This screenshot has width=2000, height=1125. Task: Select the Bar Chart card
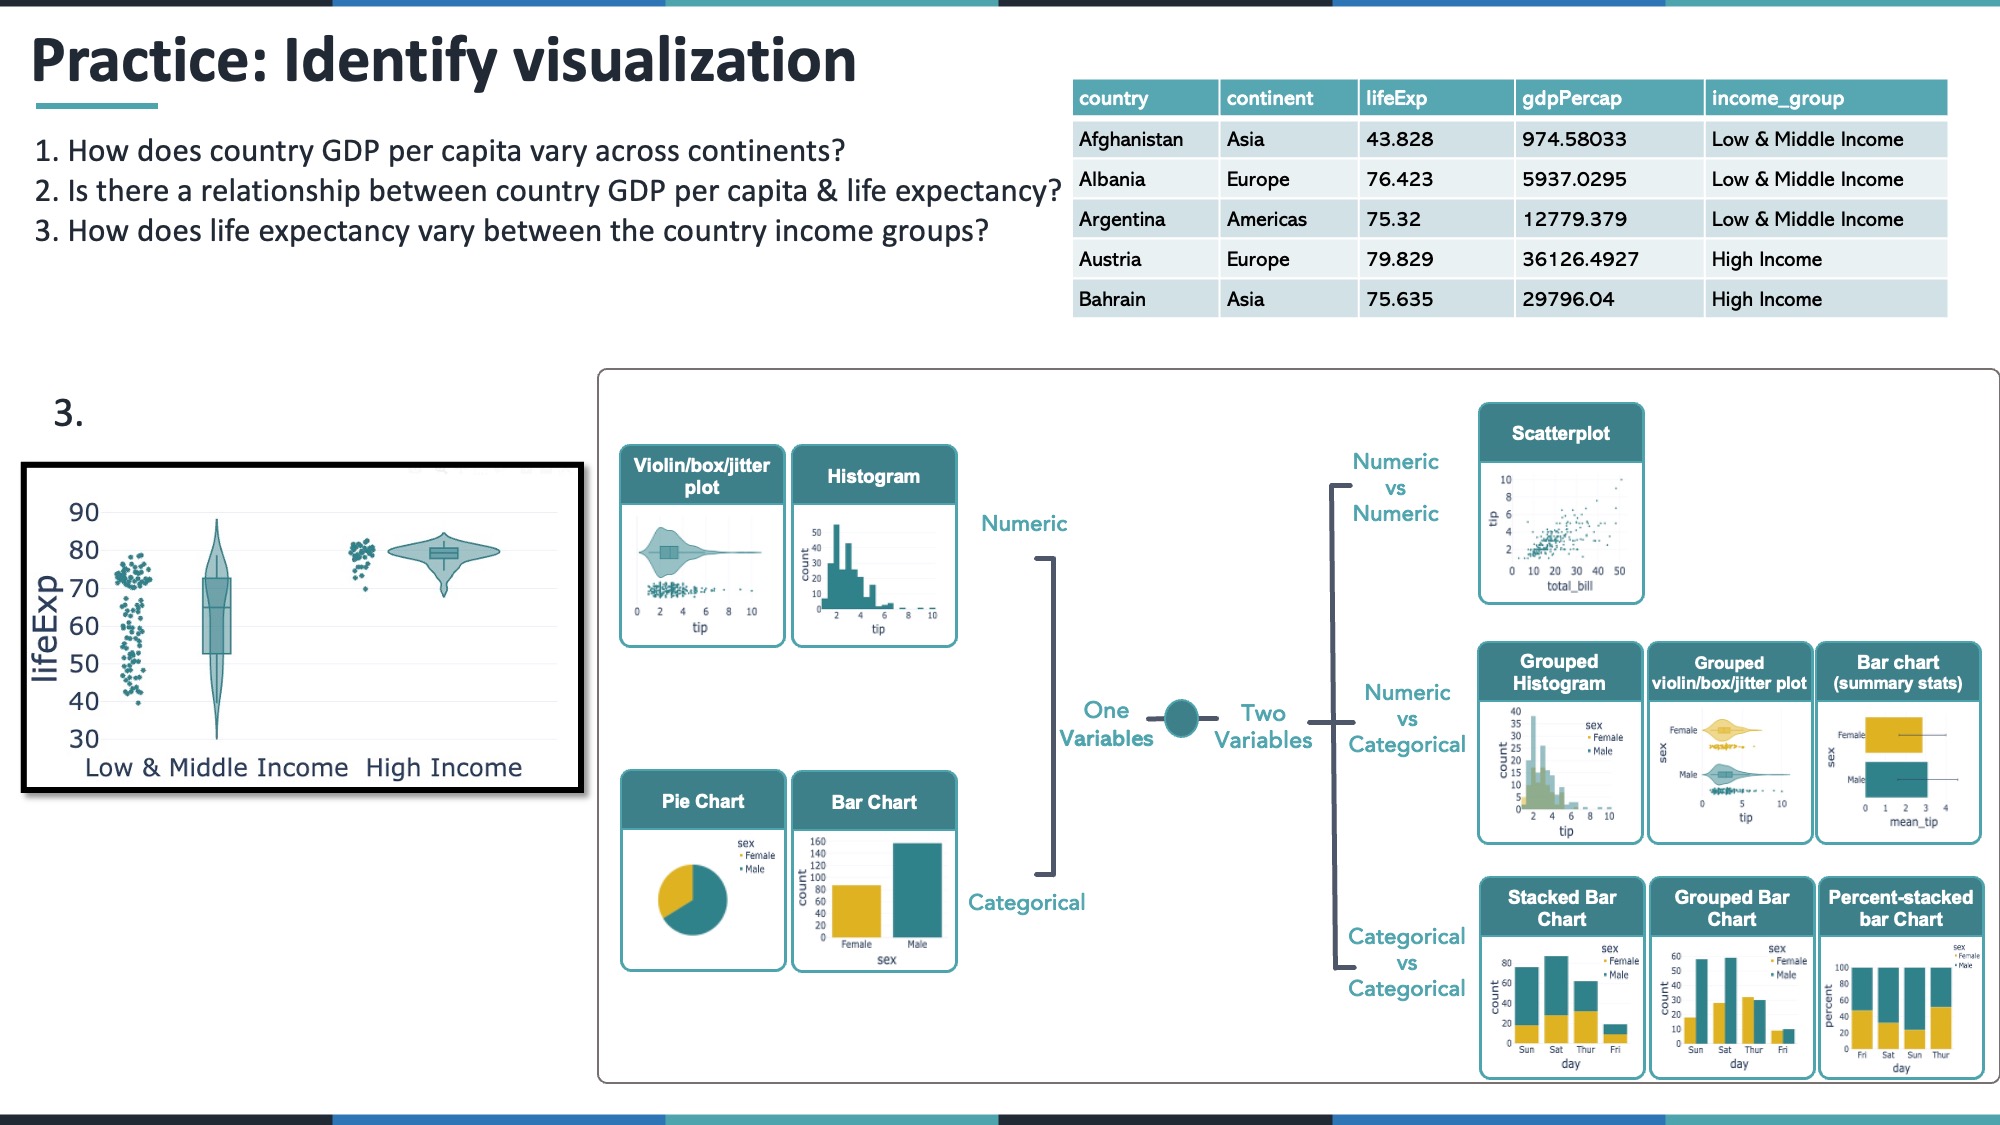point(874,870)
